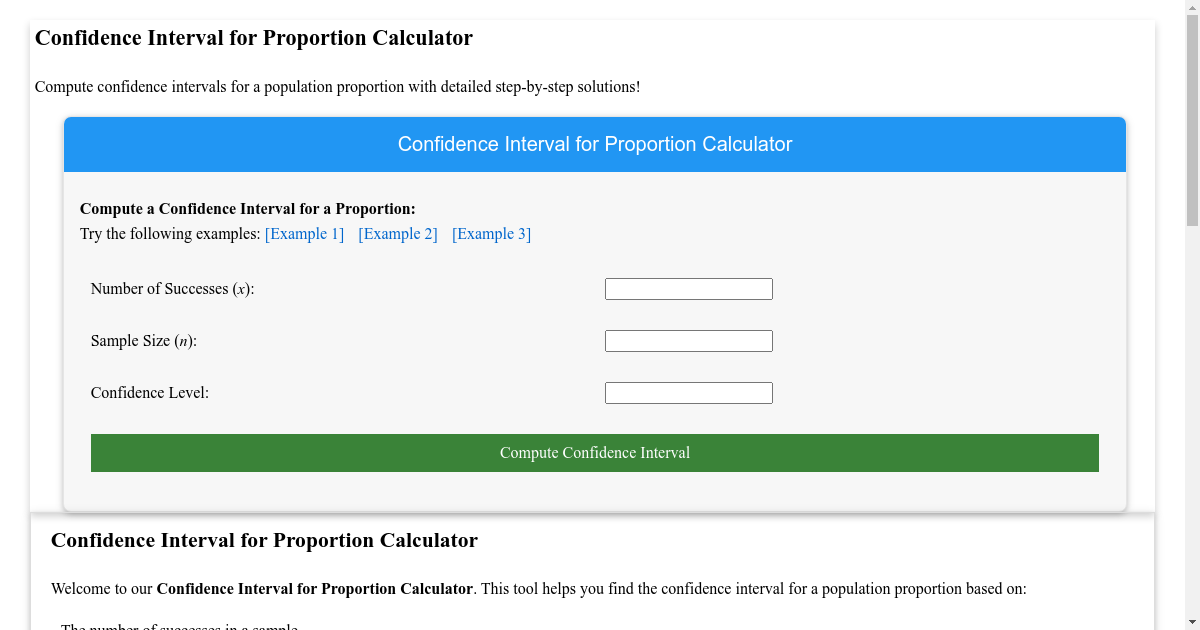Open the Example 2 link
The width and height of the screenshot is (1200, 630).
[x=397, y=233]
